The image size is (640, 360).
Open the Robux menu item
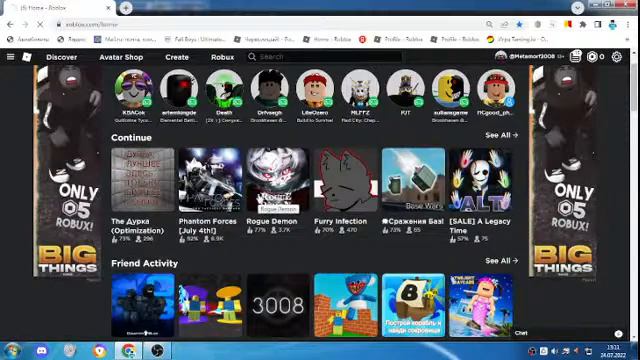222,57
